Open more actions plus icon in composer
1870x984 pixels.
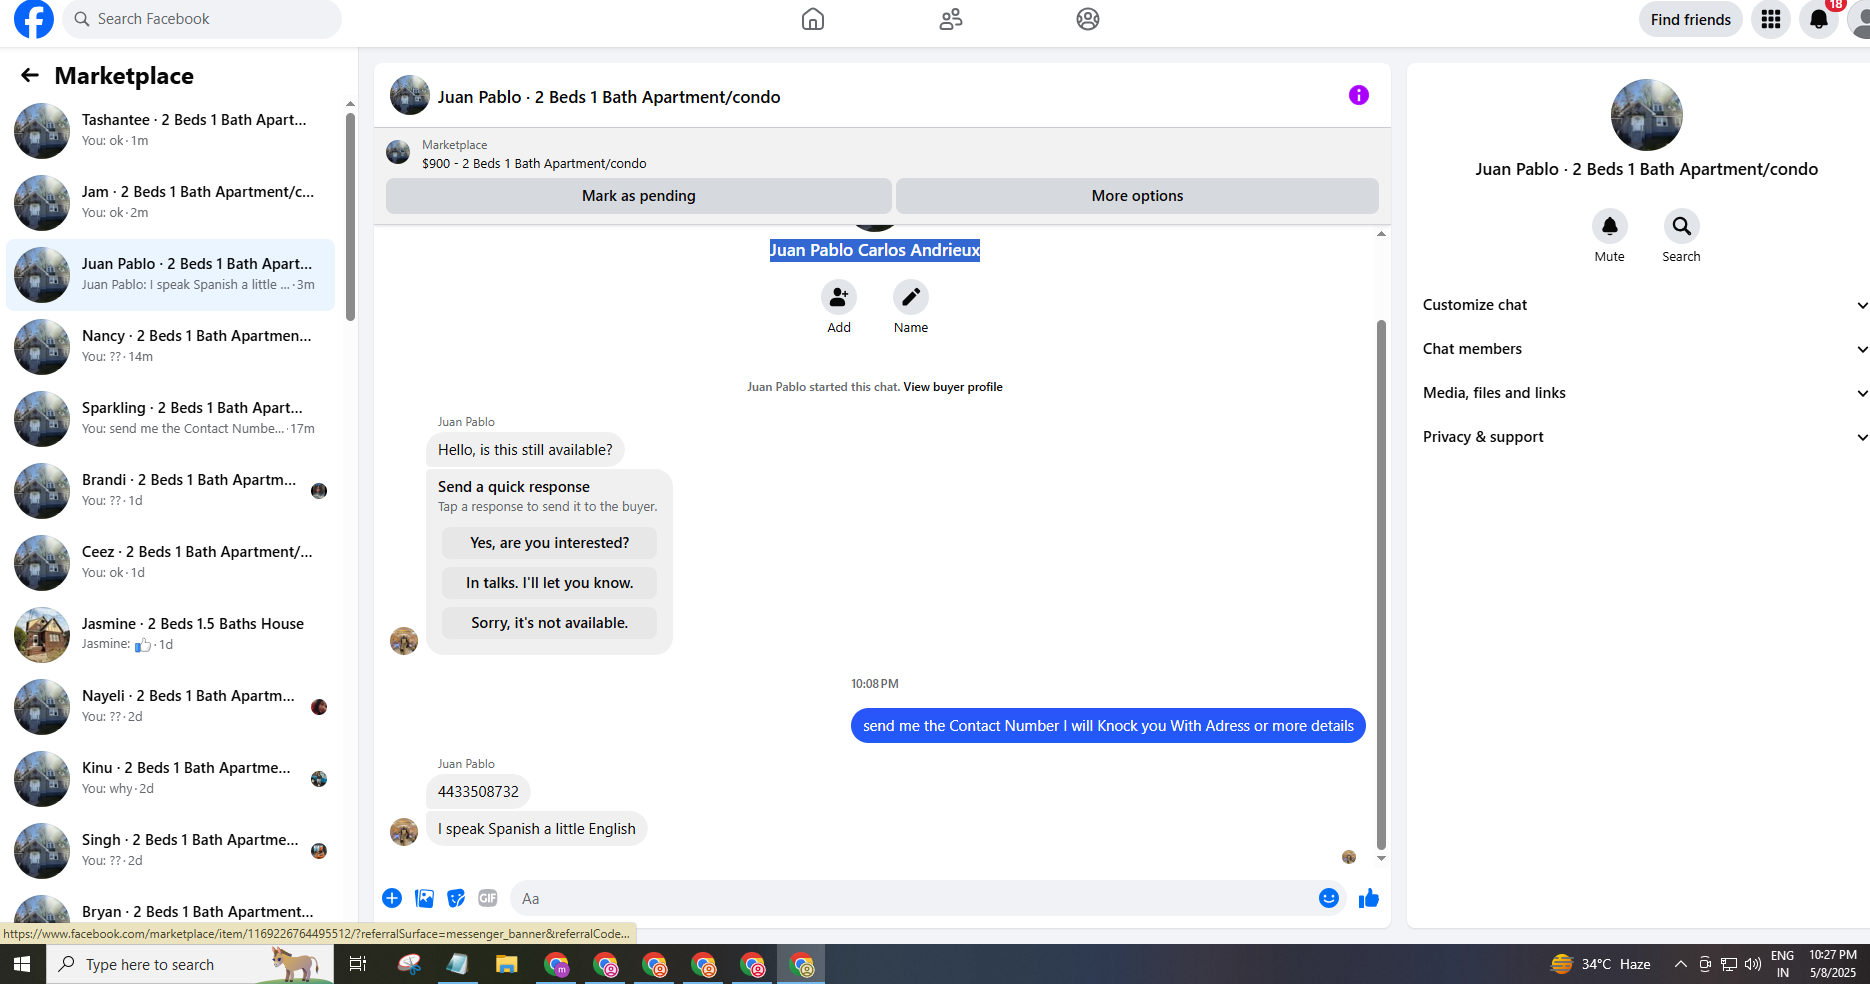click(x=392, y=898)
